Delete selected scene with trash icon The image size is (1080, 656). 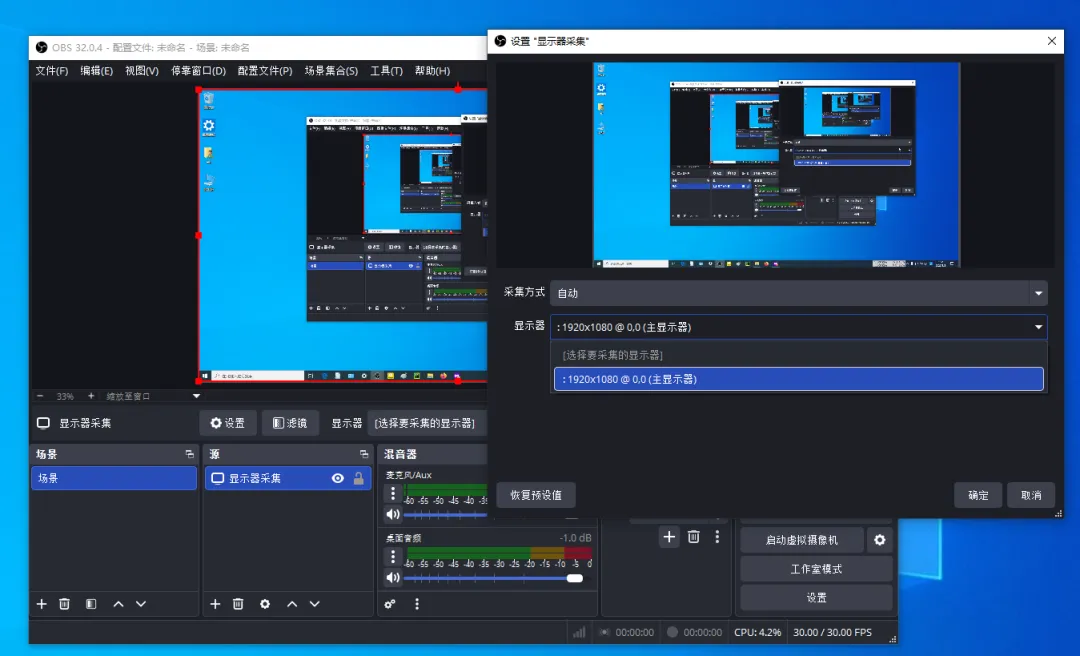point(64,604)
